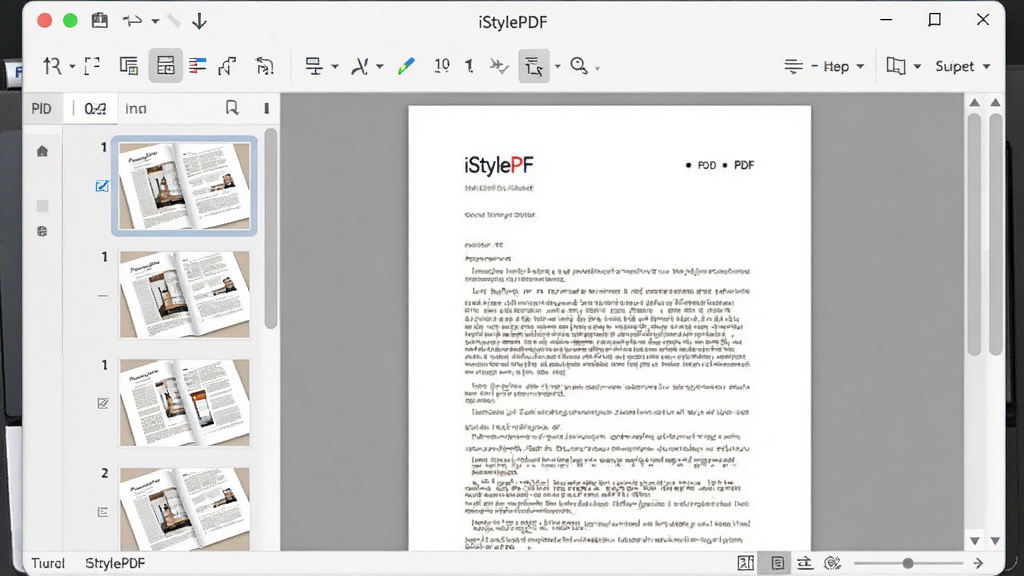Click the single 1 toolbar icon
Screen dimensions: 1024x576
click(x=469, y=66)
